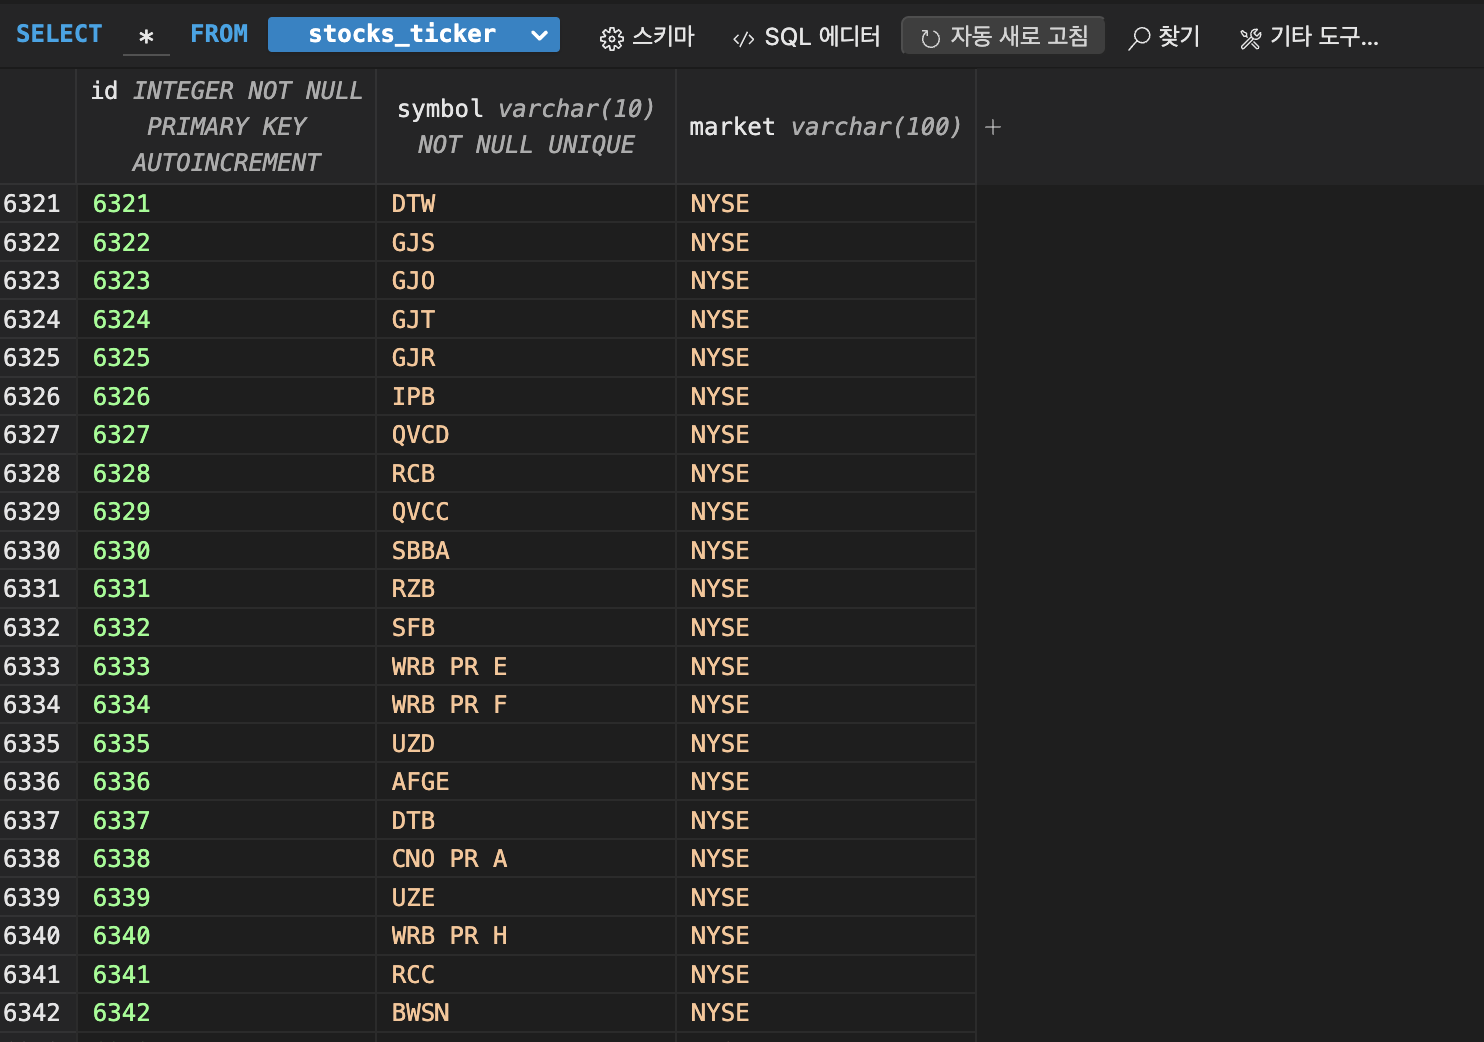Click the NYSE market cell for RZB
Image resolution: width=1484 pixels, height=1042 pixels.
coord(826,589)
